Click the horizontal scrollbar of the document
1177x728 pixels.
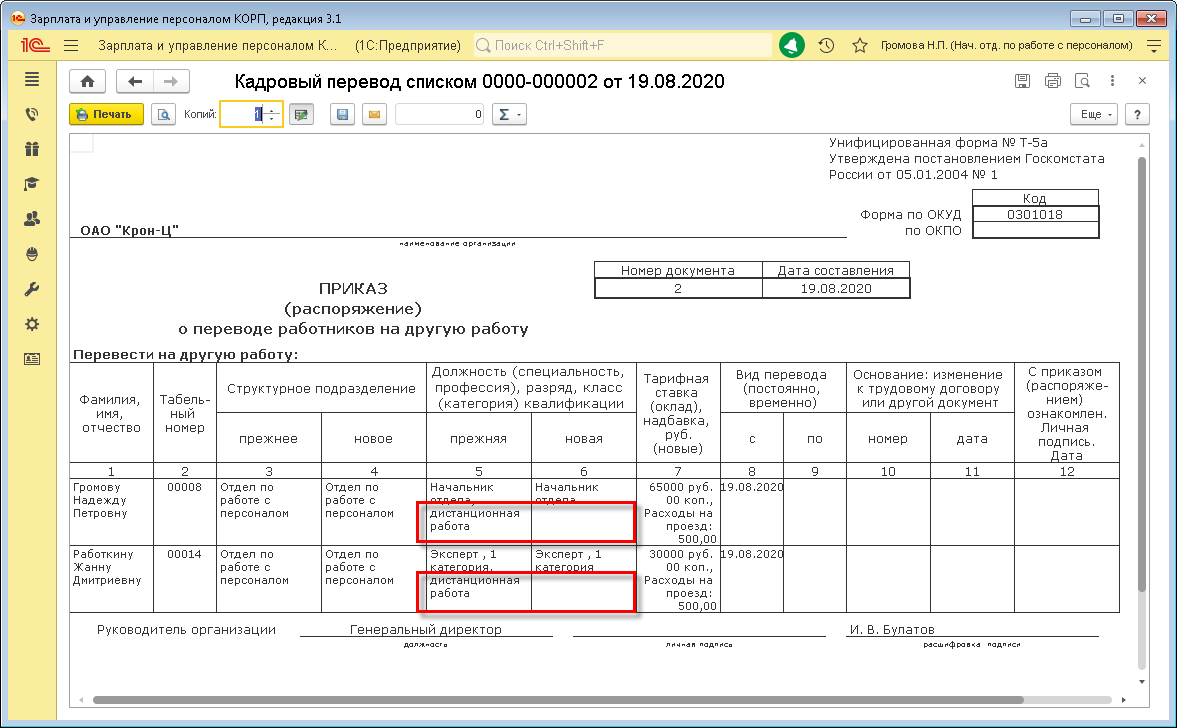pyautogui.click(x=558, y=700)
